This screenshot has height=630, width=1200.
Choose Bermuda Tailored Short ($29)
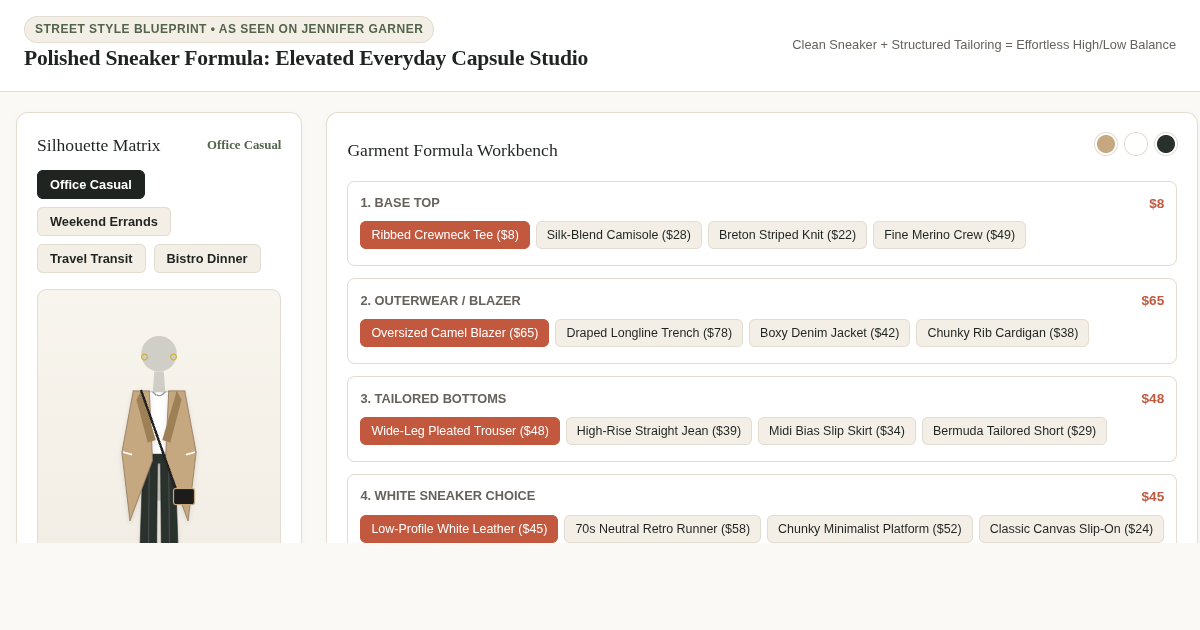coord(1014,431)
